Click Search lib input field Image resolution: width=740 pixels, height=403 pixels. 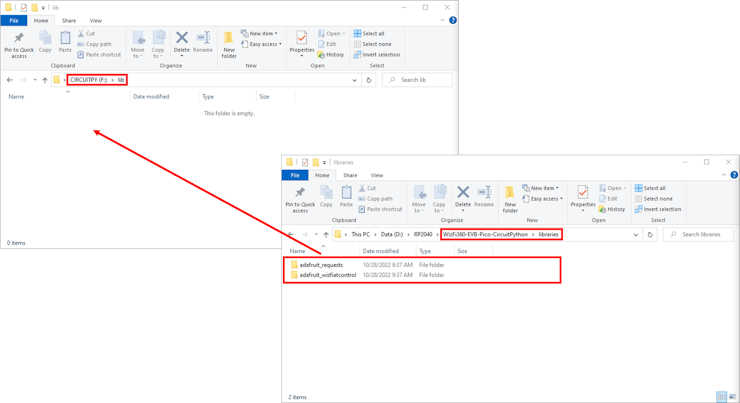[x=417, y=80]
